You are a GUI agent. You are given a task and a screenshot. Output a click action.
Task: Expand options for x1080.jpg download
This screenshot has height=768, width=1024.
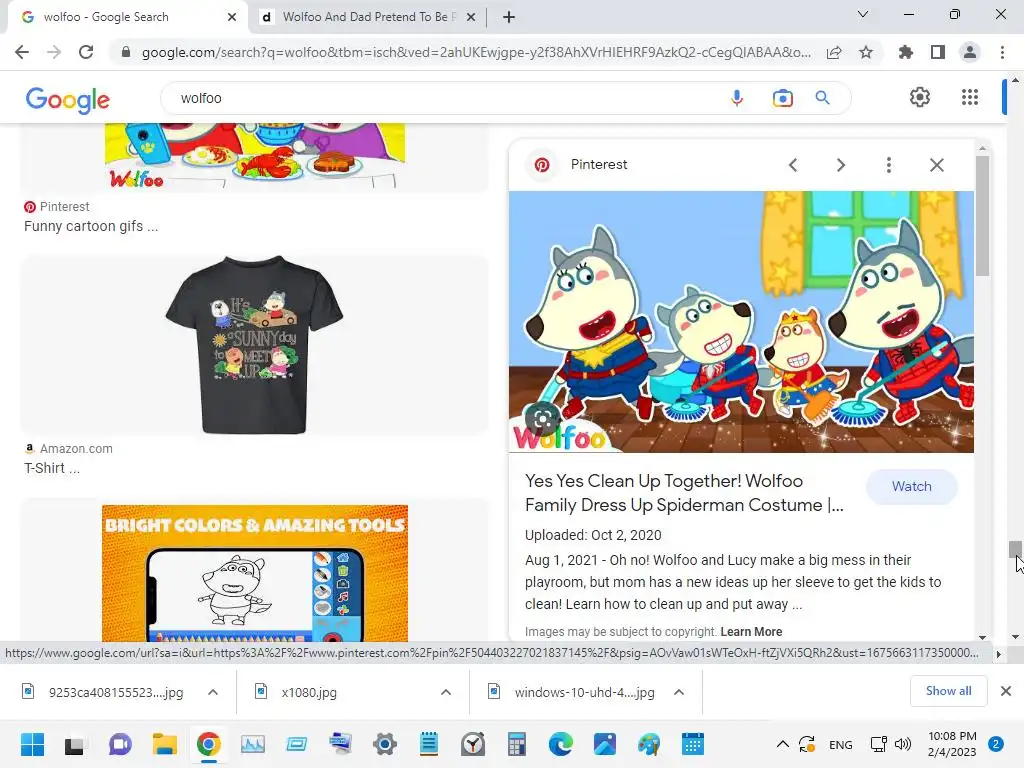point(446,692)
